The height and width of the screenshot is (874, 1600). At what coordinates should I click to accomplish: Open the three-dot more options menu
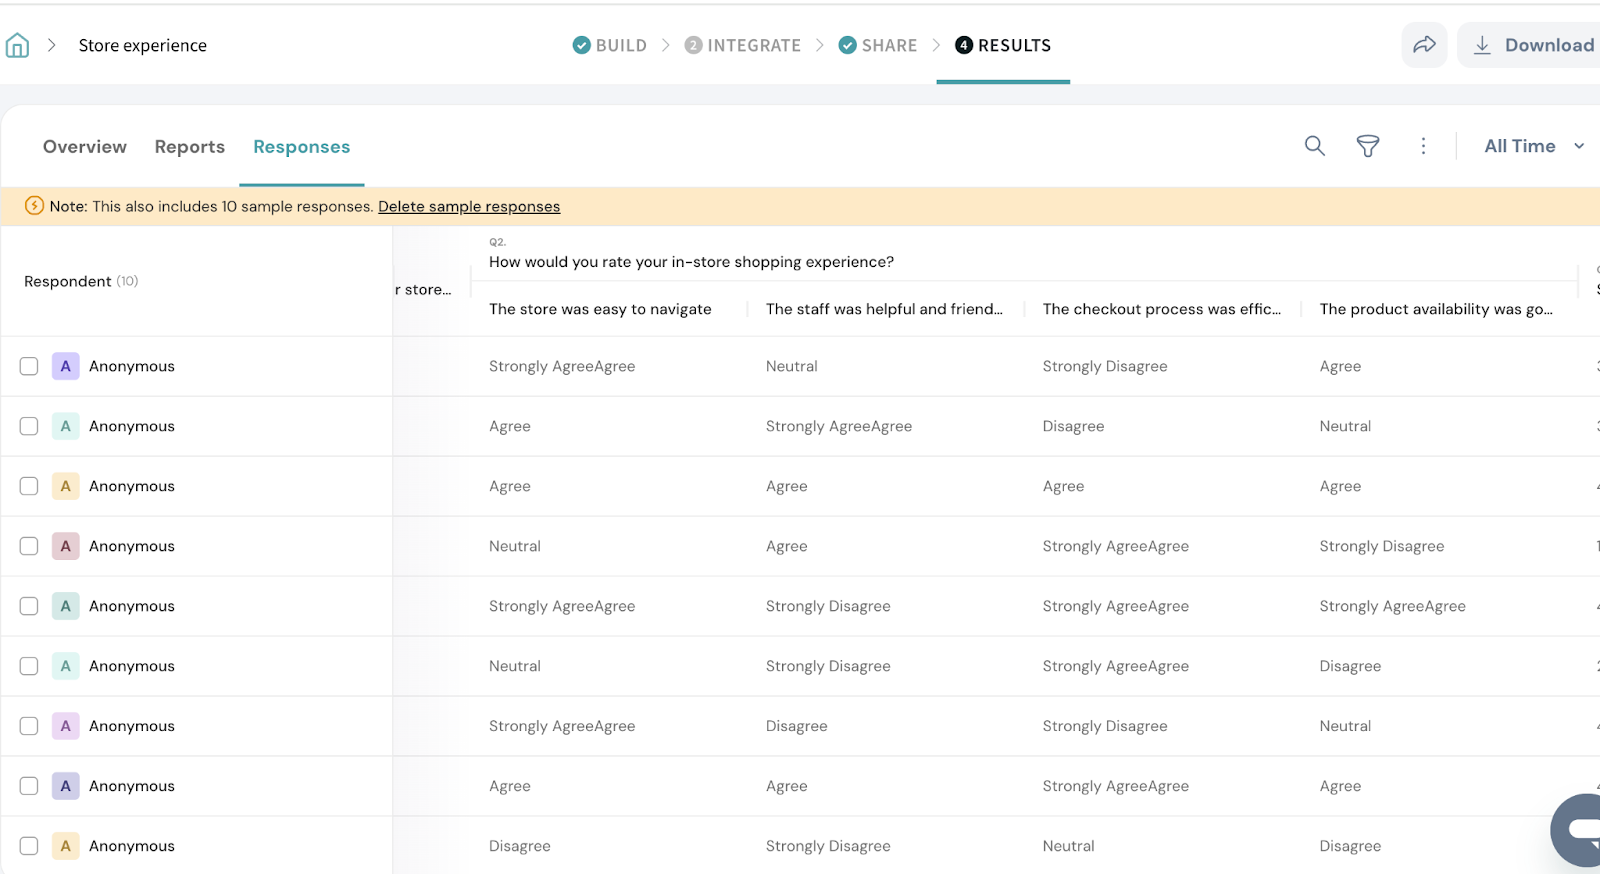pos(1423,146)
